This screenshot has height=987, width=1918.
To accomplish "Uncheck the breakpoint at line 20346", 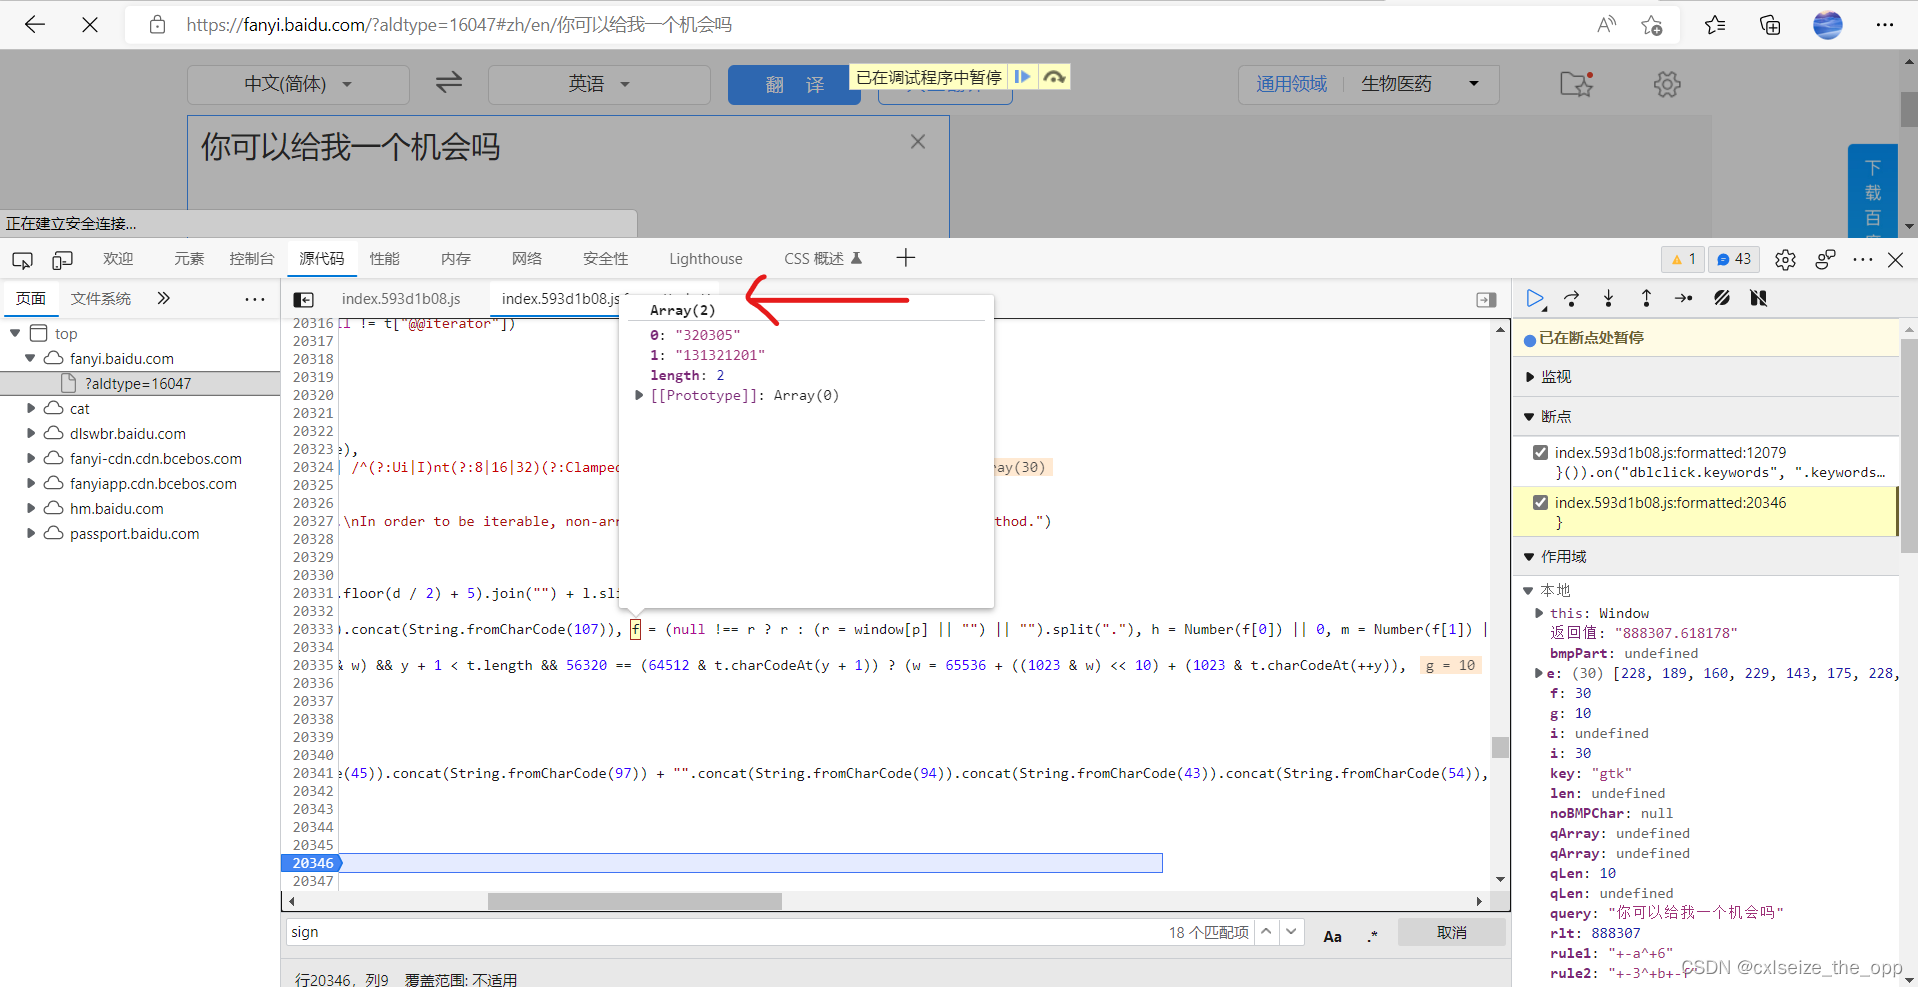I will click(1541, 502).
